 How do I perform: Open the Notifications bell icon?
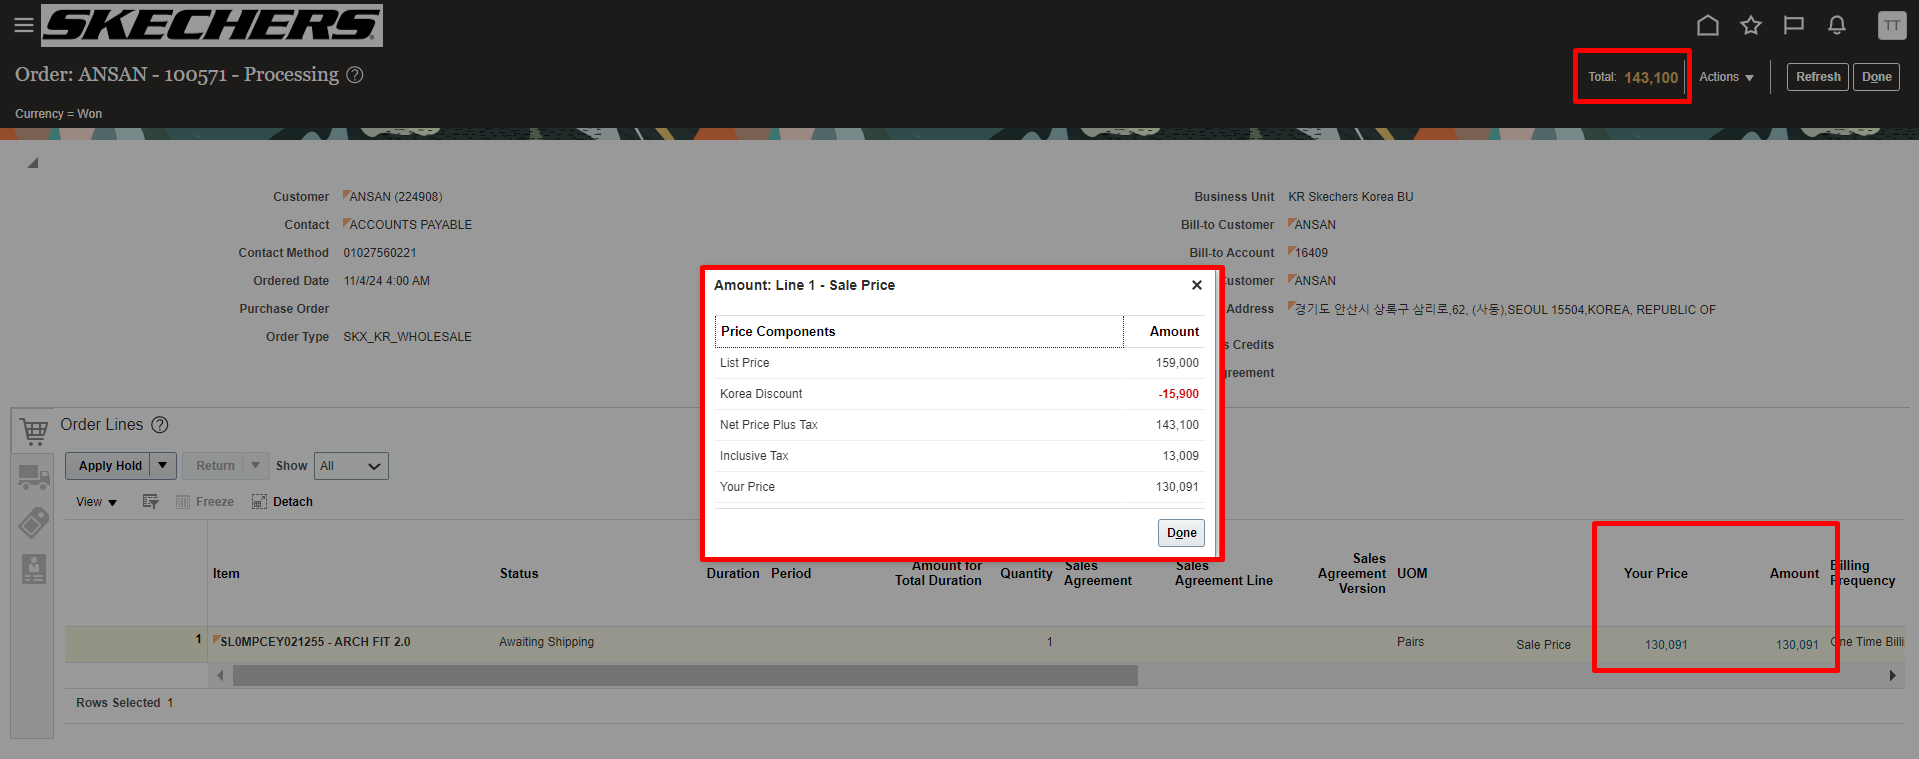click(x=1837, y=25)
